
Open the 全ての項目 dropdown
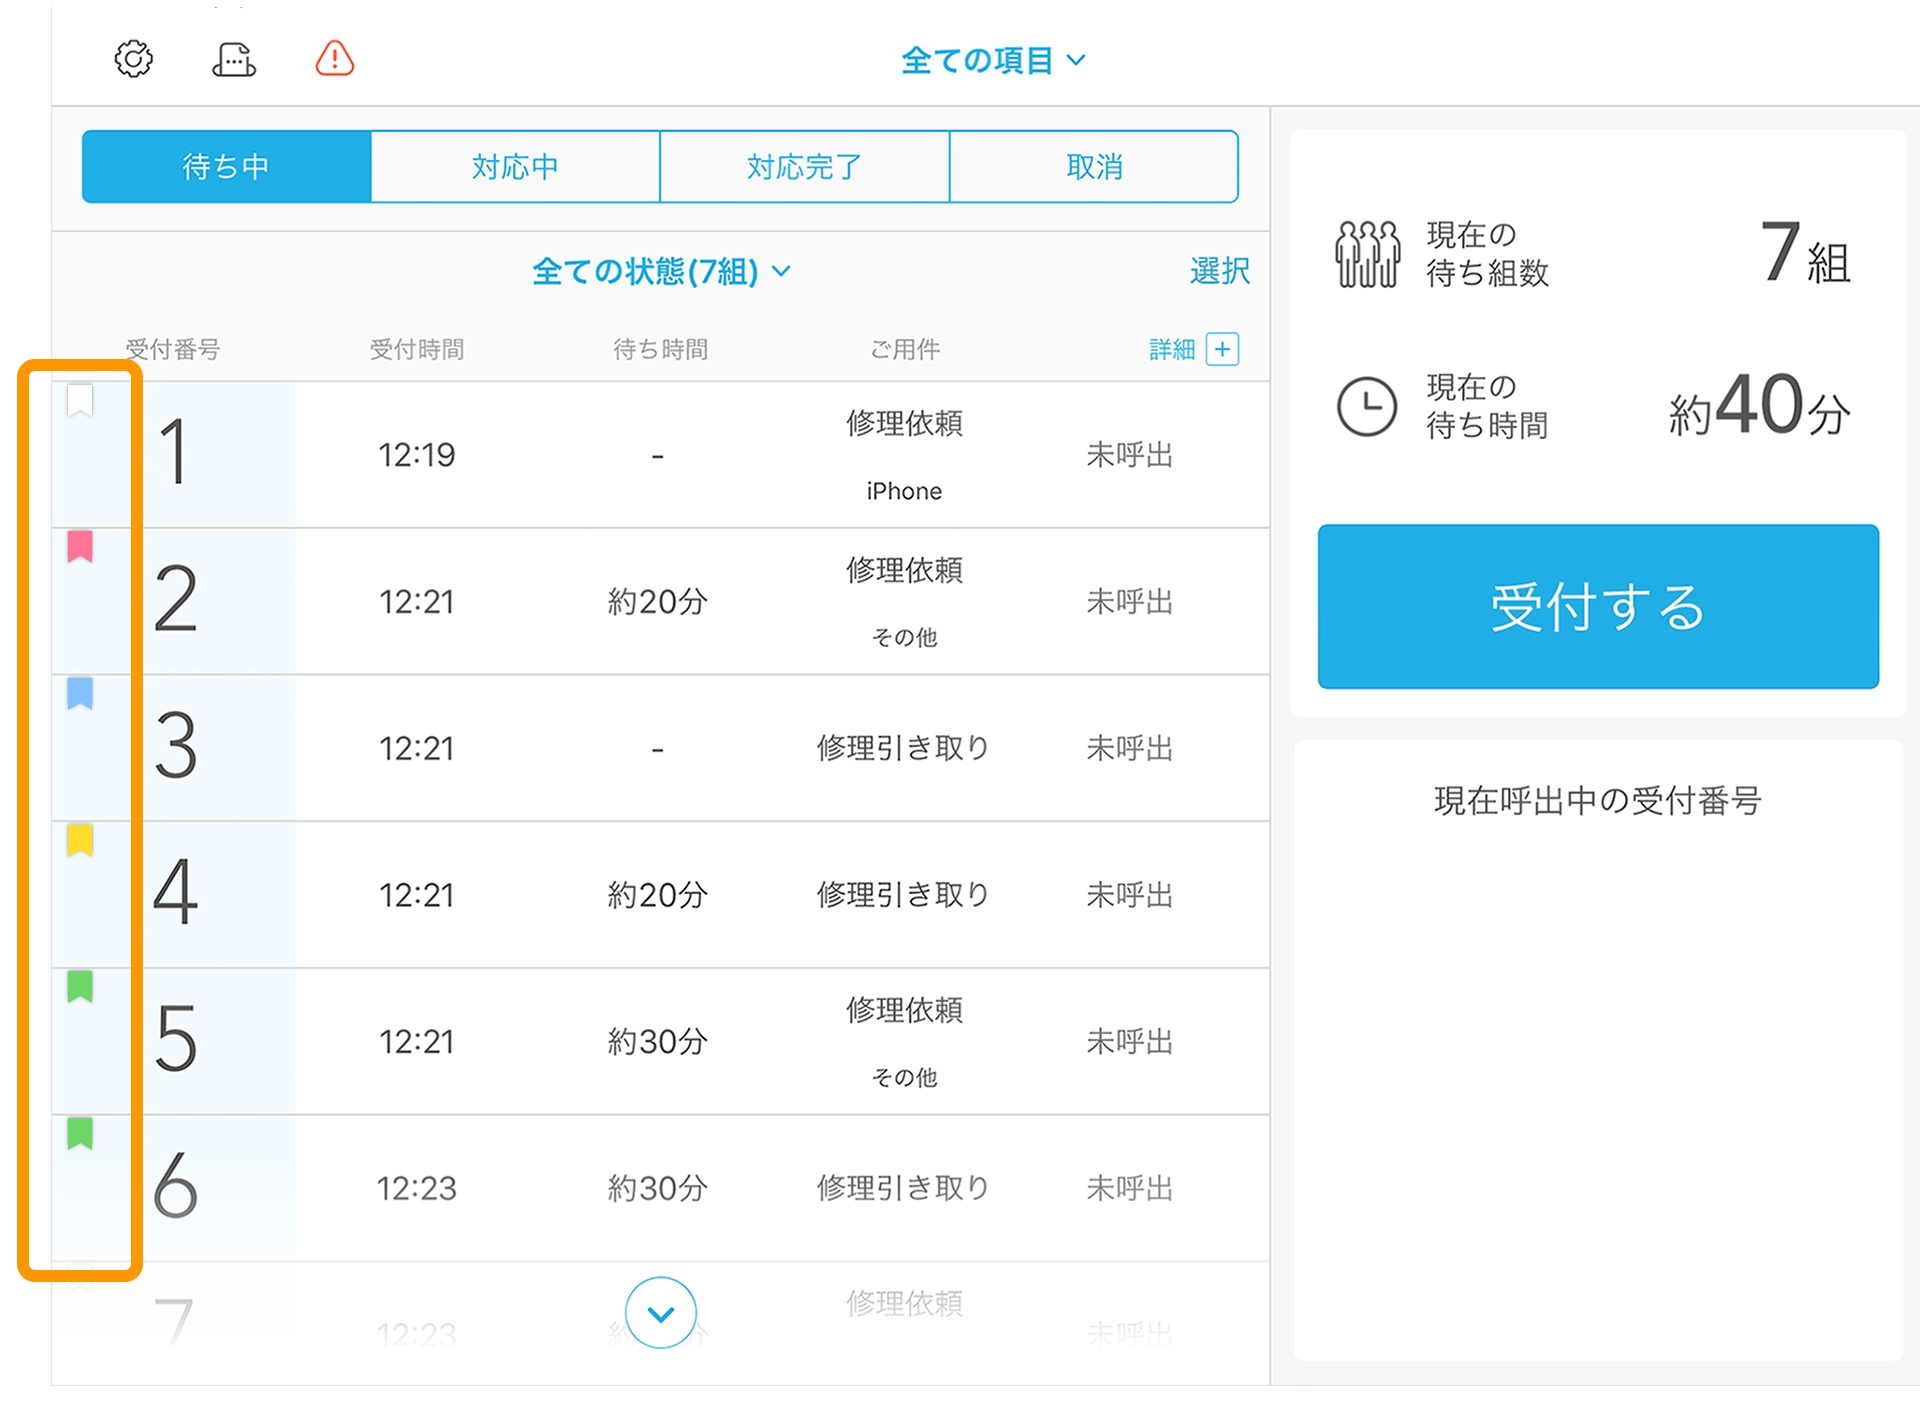tap(995, 59)
